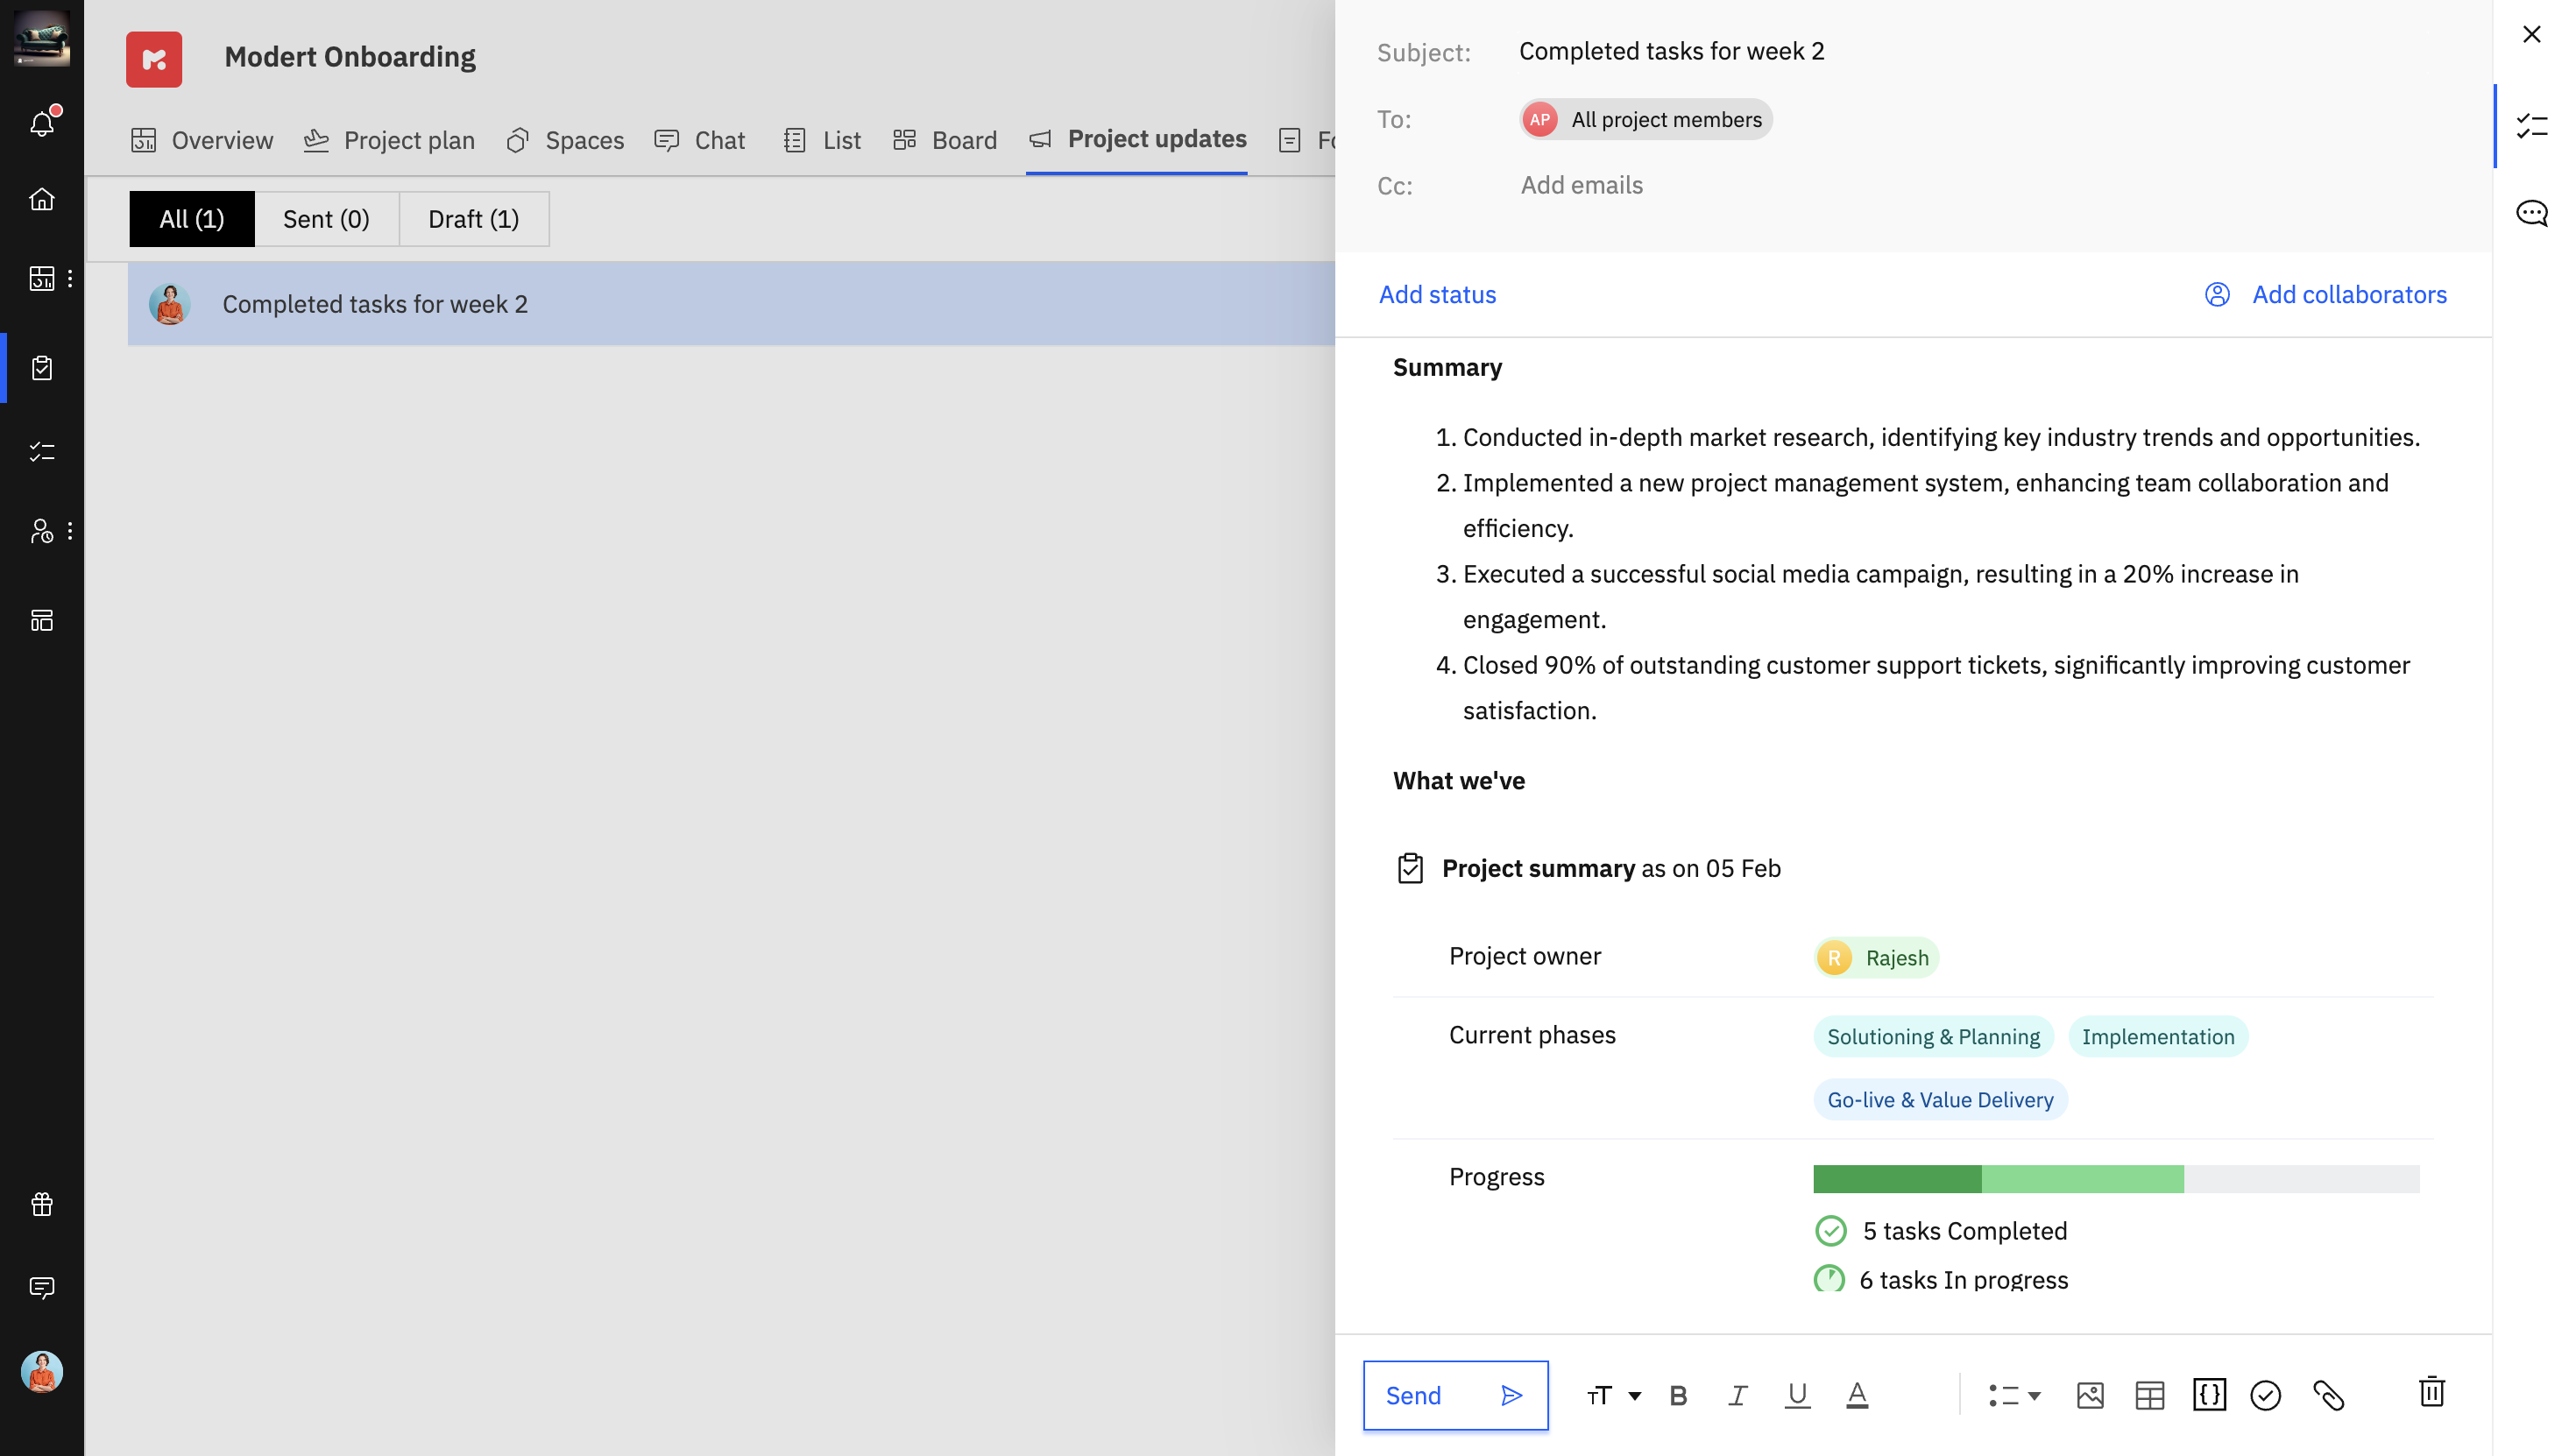2576x1456 pixels.
Task: Click the Bold formatting icon
Action: tap(1678, 1395)
